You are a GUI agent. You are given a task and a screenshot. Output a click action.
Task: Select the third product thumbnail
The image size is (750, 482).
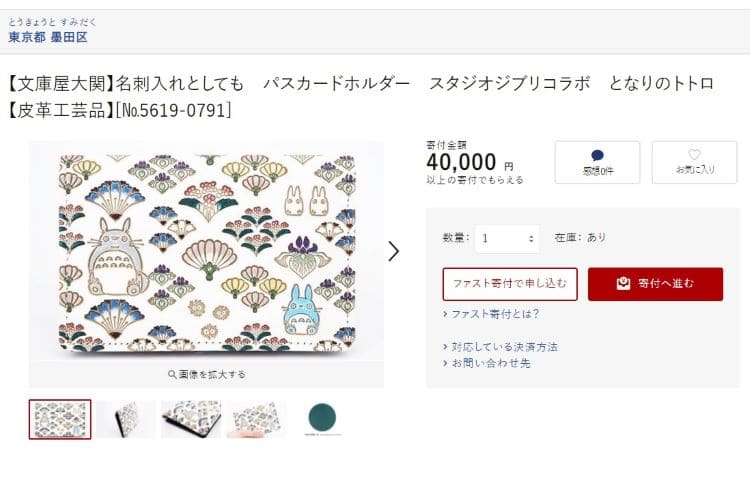click(x=191, y=419)
